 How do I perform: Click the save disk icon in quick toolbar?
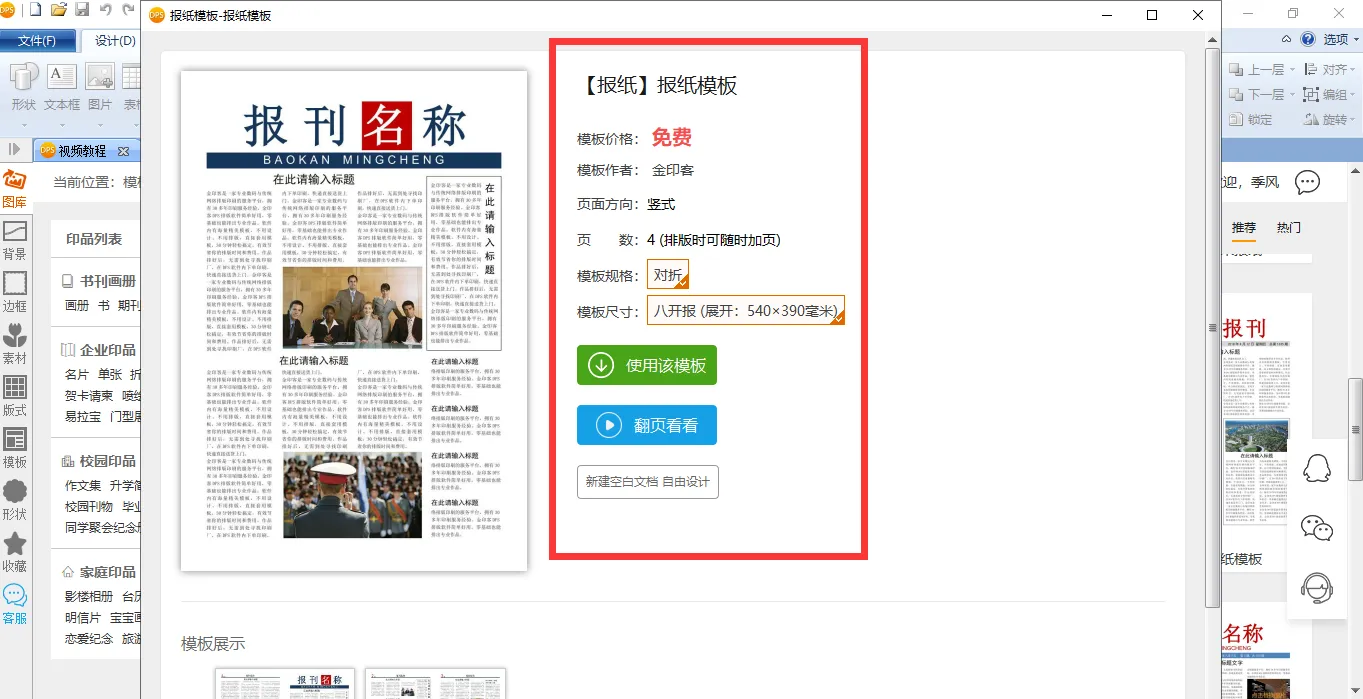pyautogui.click(x=82, y=10)
